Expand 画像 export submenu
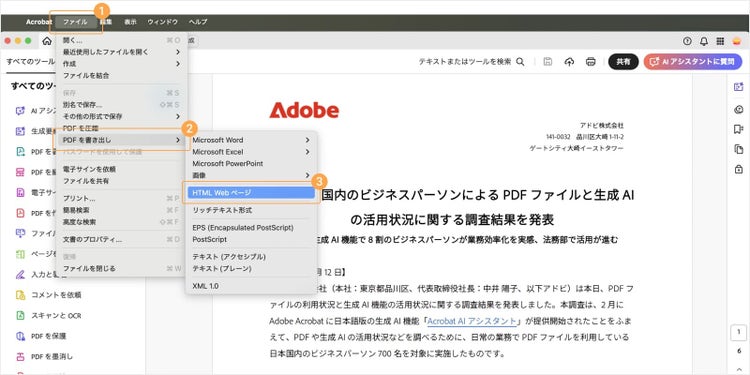 (x=251, y=176)
